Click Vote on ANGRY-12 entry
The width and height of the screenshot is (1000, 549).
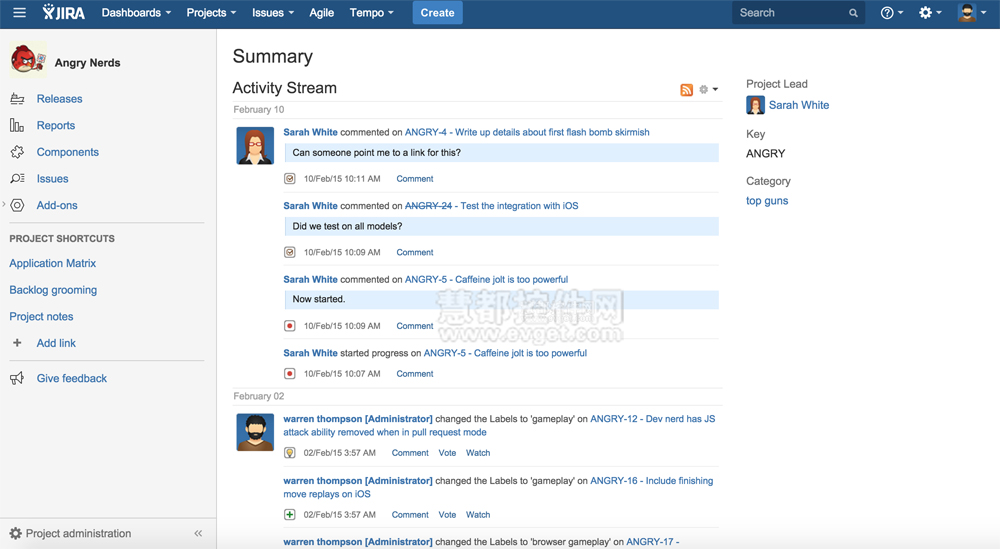point(447,453)
